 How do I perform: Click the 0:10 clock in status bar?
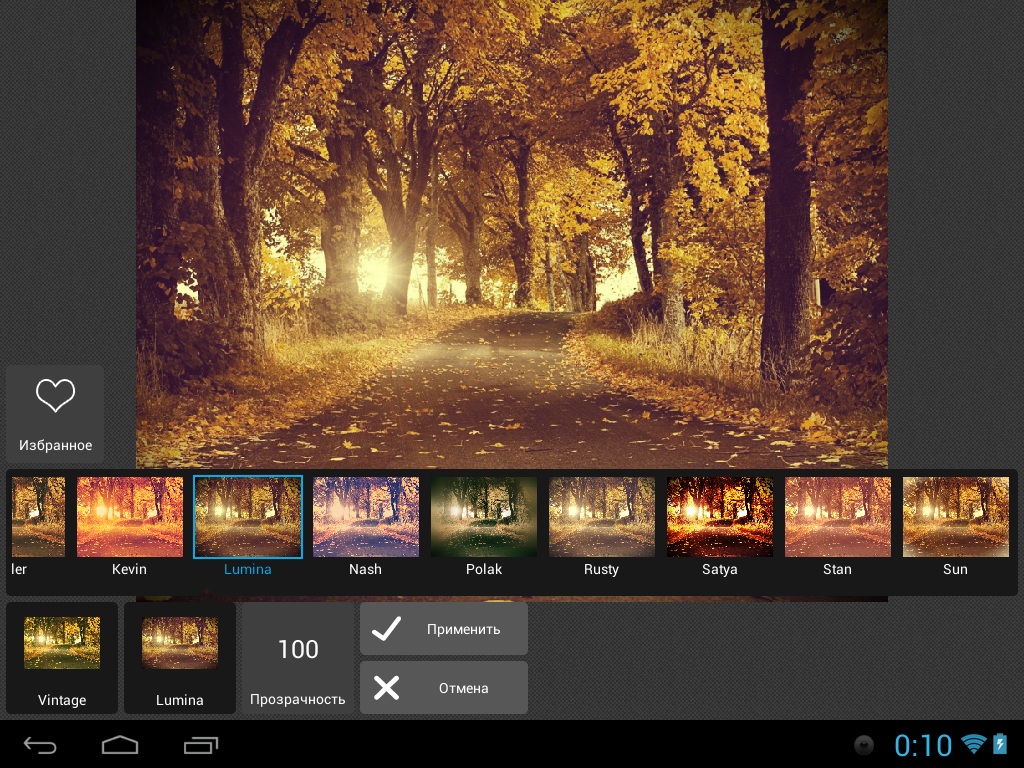[x=923, y=745]
